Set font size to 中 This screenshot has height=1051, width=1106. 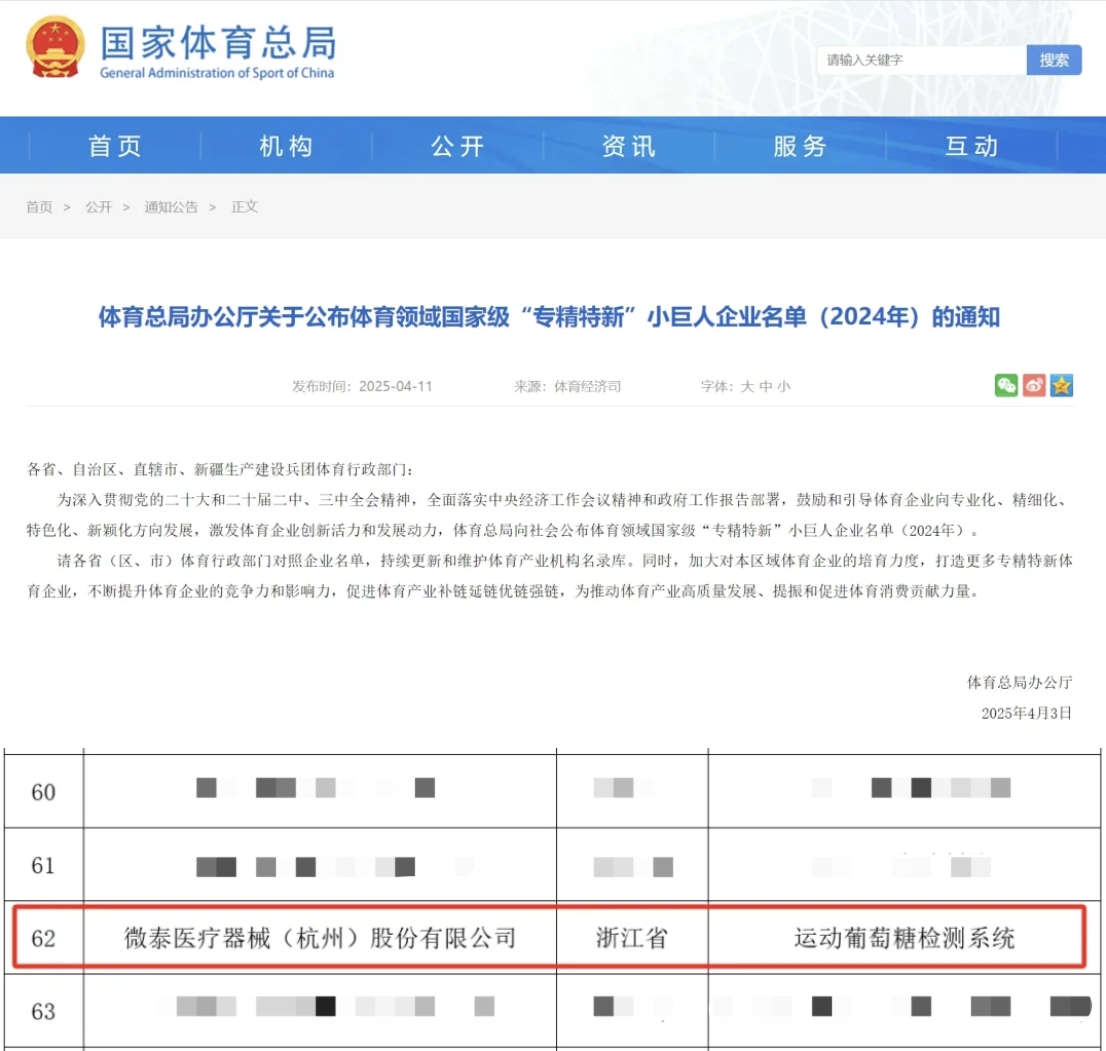tap(765, 387)
